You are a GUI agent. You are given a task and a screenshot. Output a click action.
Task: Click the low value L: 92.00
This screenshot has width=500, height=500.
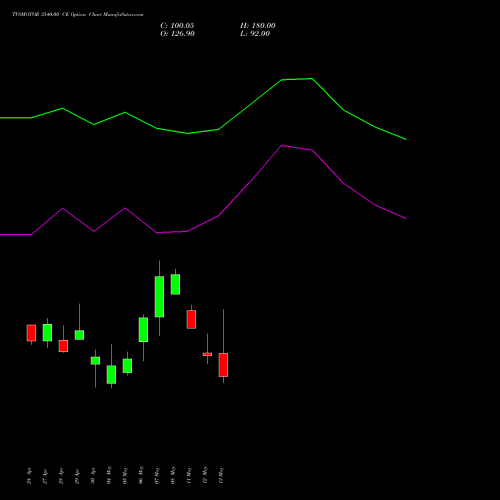pyautogui.click(x=255, y=34)
